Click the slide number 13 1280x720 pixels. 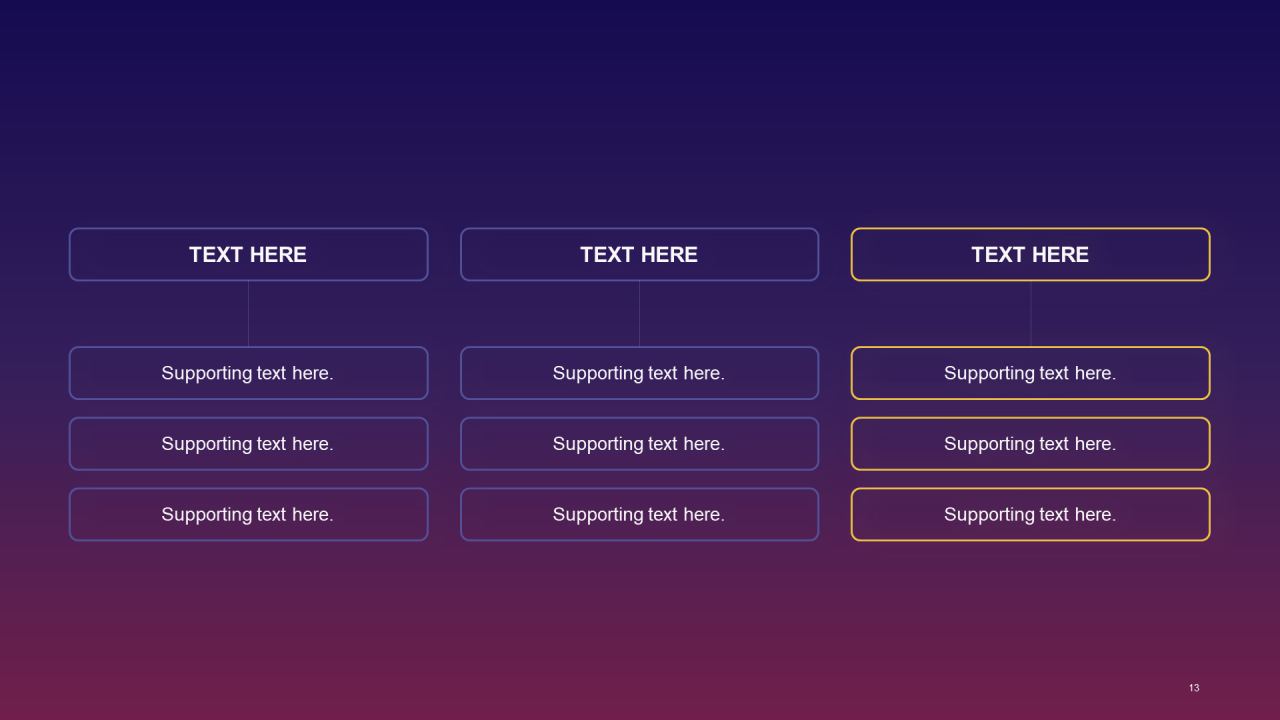coord(1194,688)
